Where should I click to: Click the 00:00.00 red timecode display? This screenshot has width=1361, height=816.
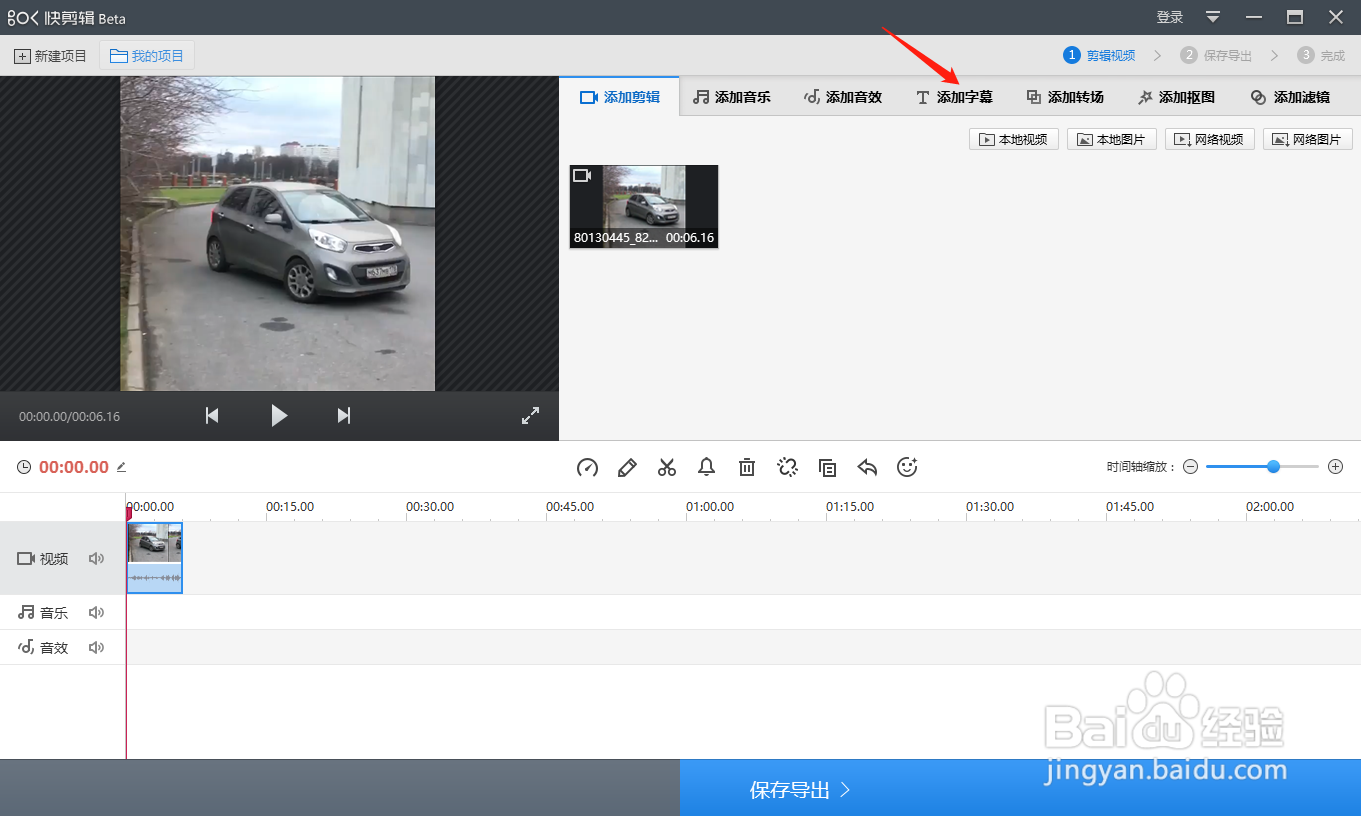(x=73, y=467)
